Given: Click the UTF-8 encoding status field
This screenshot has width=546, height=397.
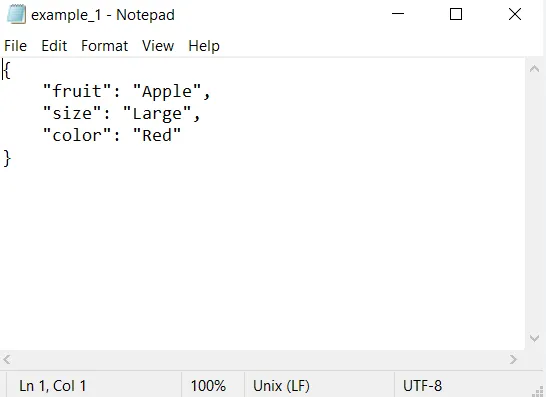Looking at the screenshot, I should pos(422,386).
